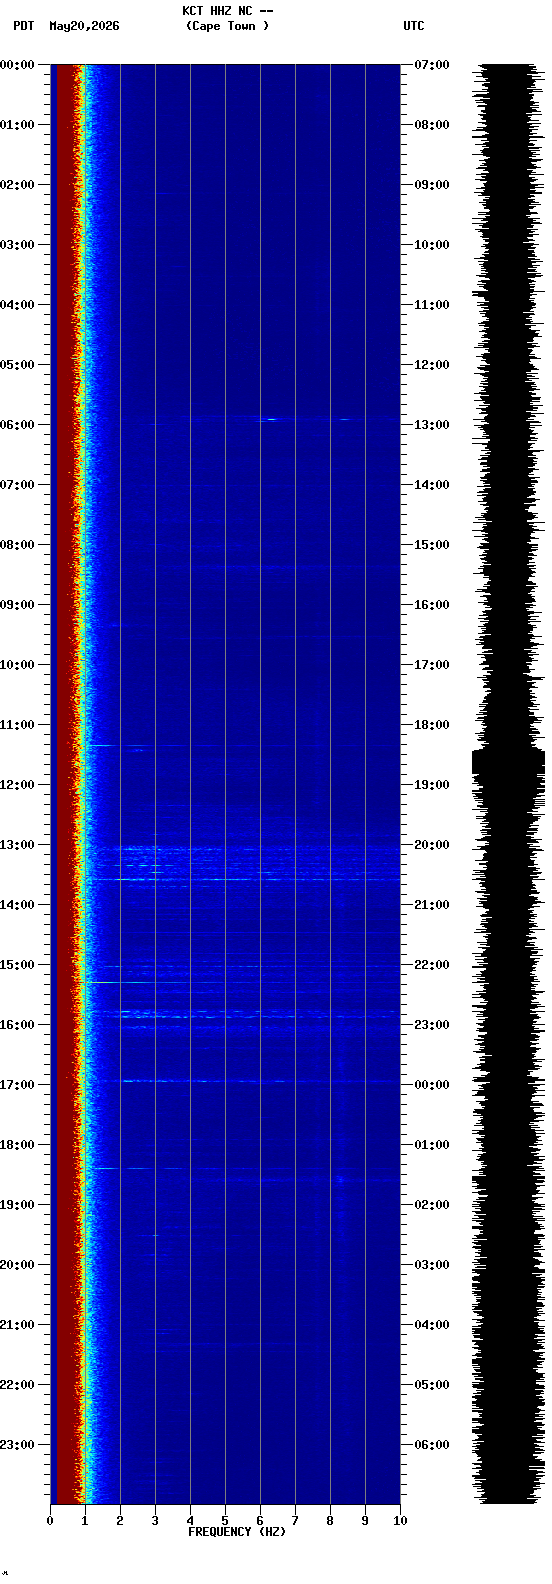Click frequency axis tick label 0
This screenshot has height=1584, width=552.
(50, 1521)
